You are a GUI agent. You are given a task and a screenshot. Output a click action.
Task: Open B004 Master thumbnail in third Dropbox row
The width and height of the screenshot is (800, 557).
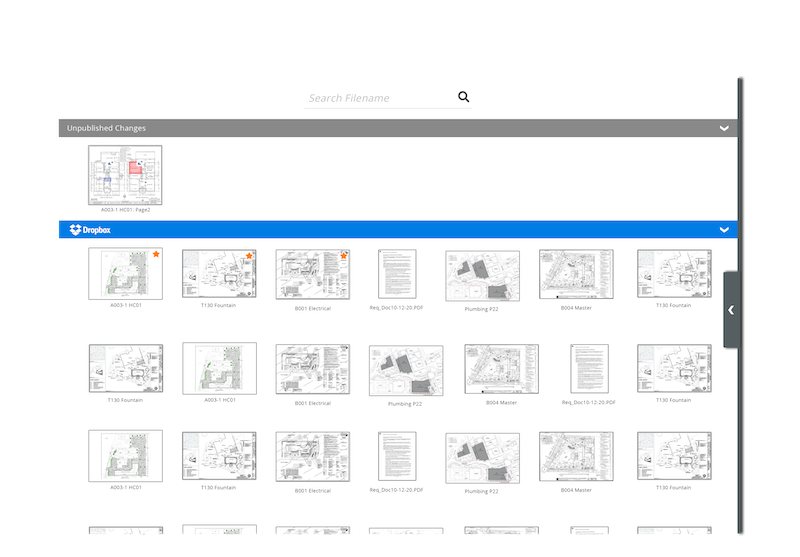576,457
